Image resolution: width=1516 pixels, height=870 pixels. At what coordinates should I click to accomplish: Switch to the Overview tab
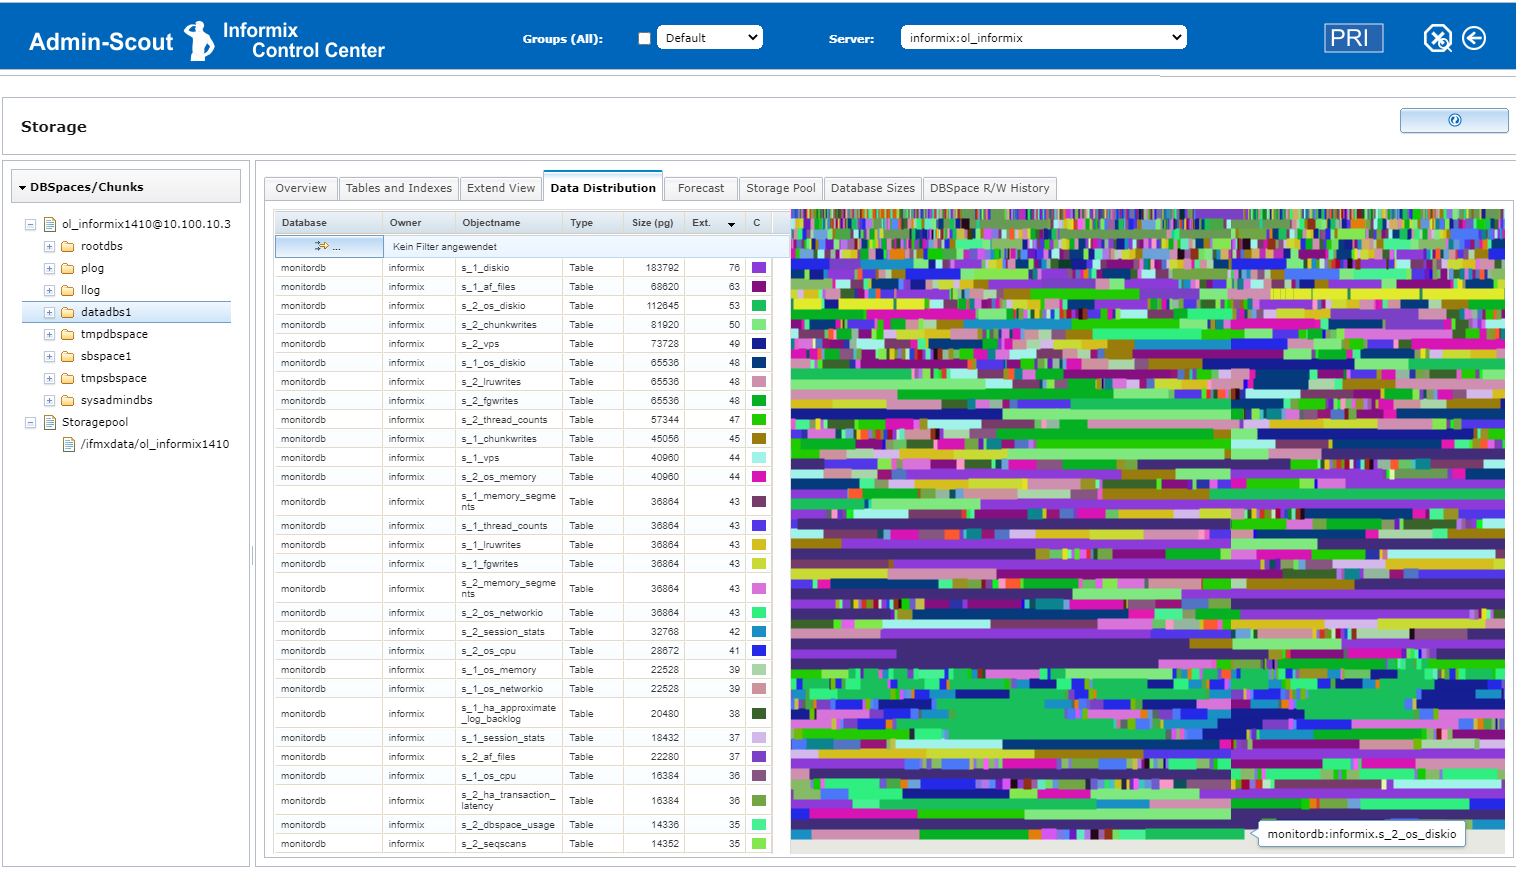[x=301, y=188]
